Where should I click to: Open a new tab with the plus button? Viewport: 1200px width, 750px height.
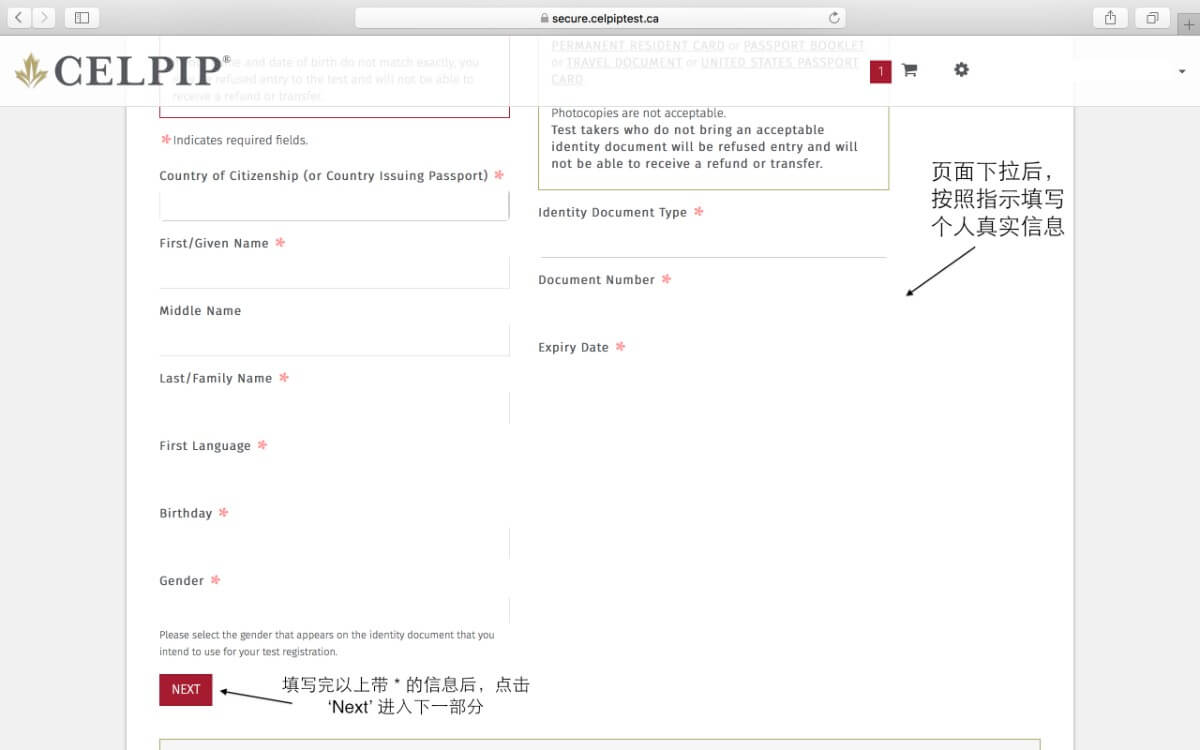click(1189, 25)
